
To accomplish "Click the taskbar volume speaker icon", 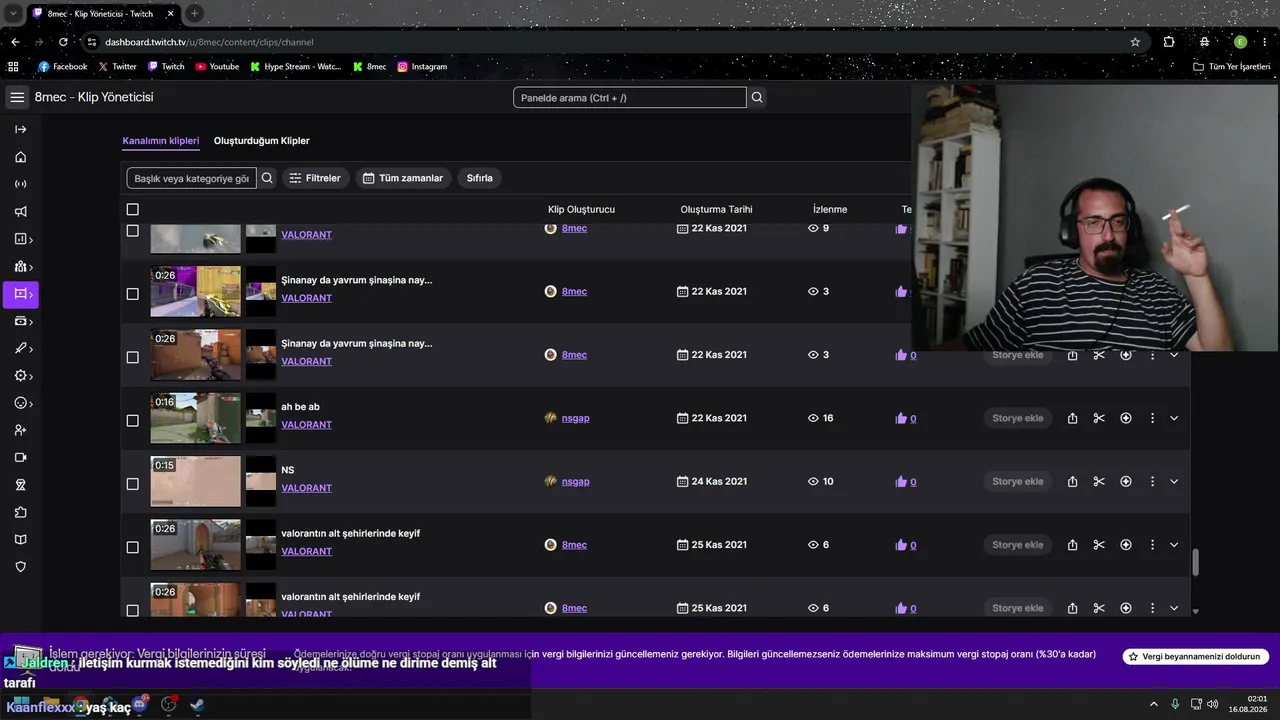I will tap(1212, 704).
